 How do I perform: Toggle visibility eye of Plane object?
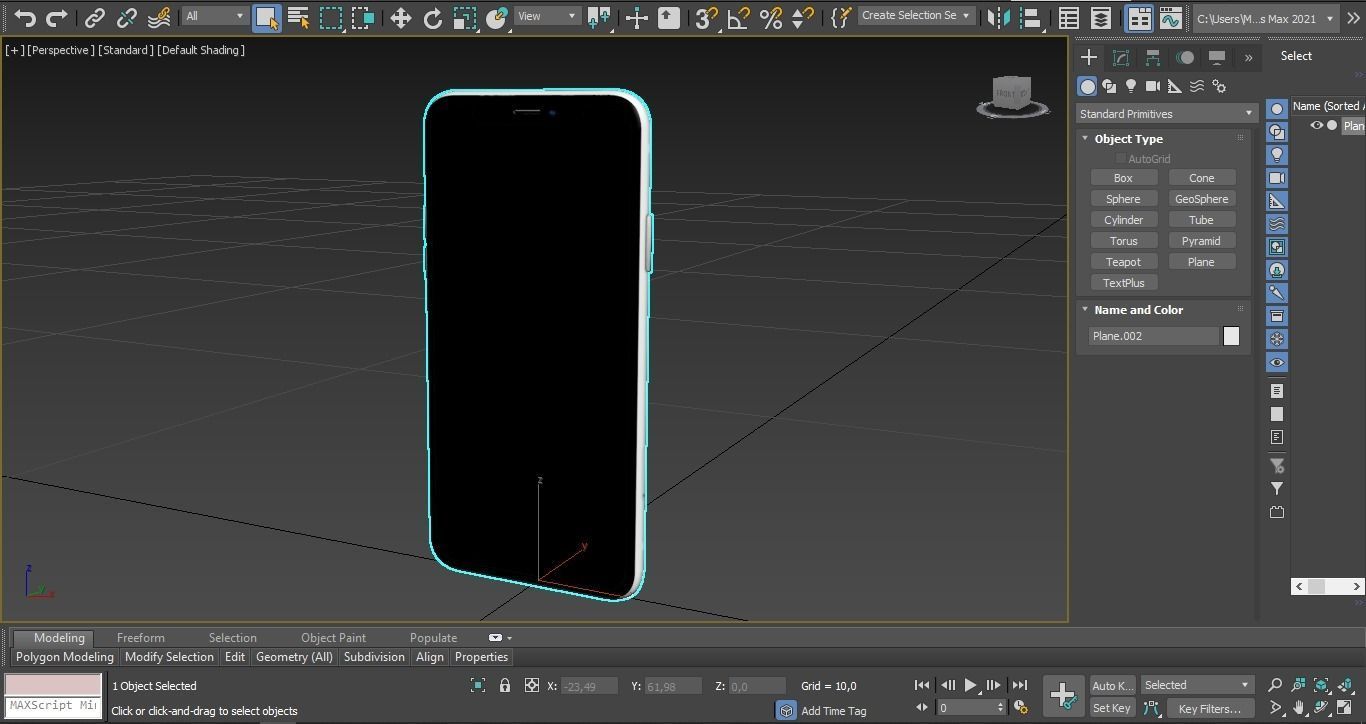tap(1316, 125)
